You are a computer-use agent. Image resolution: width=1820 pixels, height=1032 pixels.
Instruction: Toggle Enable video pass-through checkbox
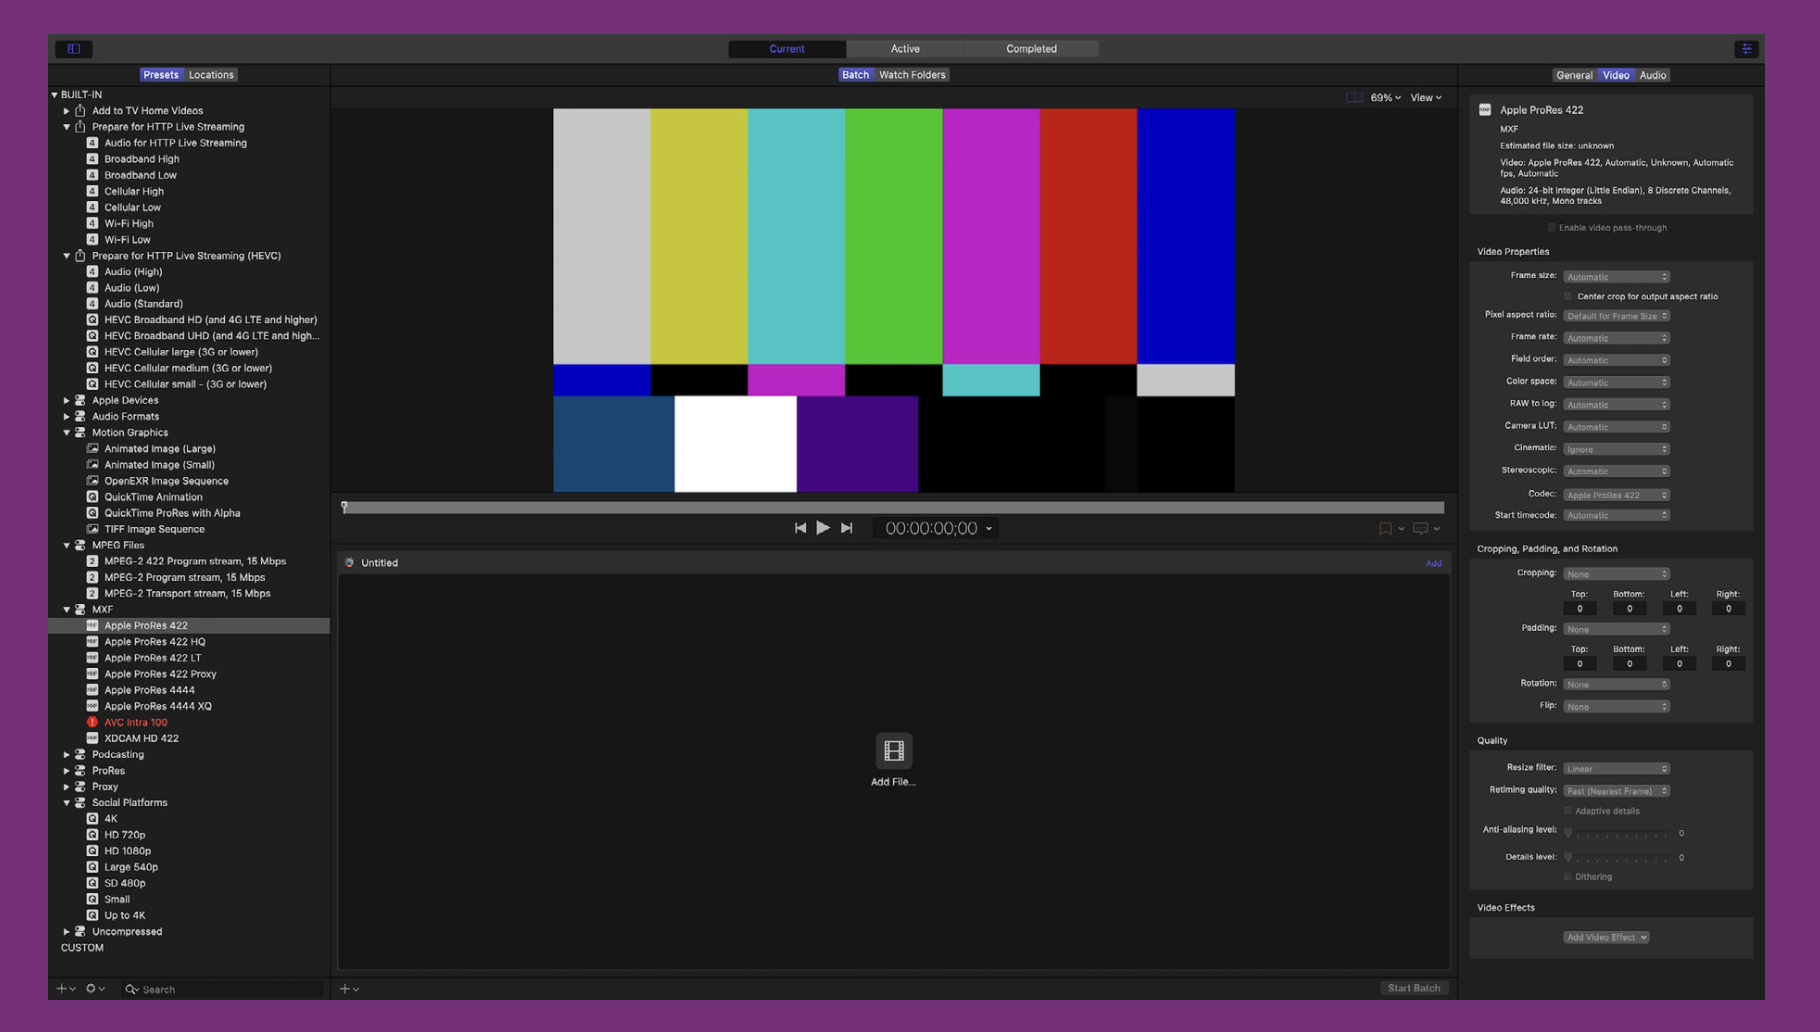(1551, 228)
